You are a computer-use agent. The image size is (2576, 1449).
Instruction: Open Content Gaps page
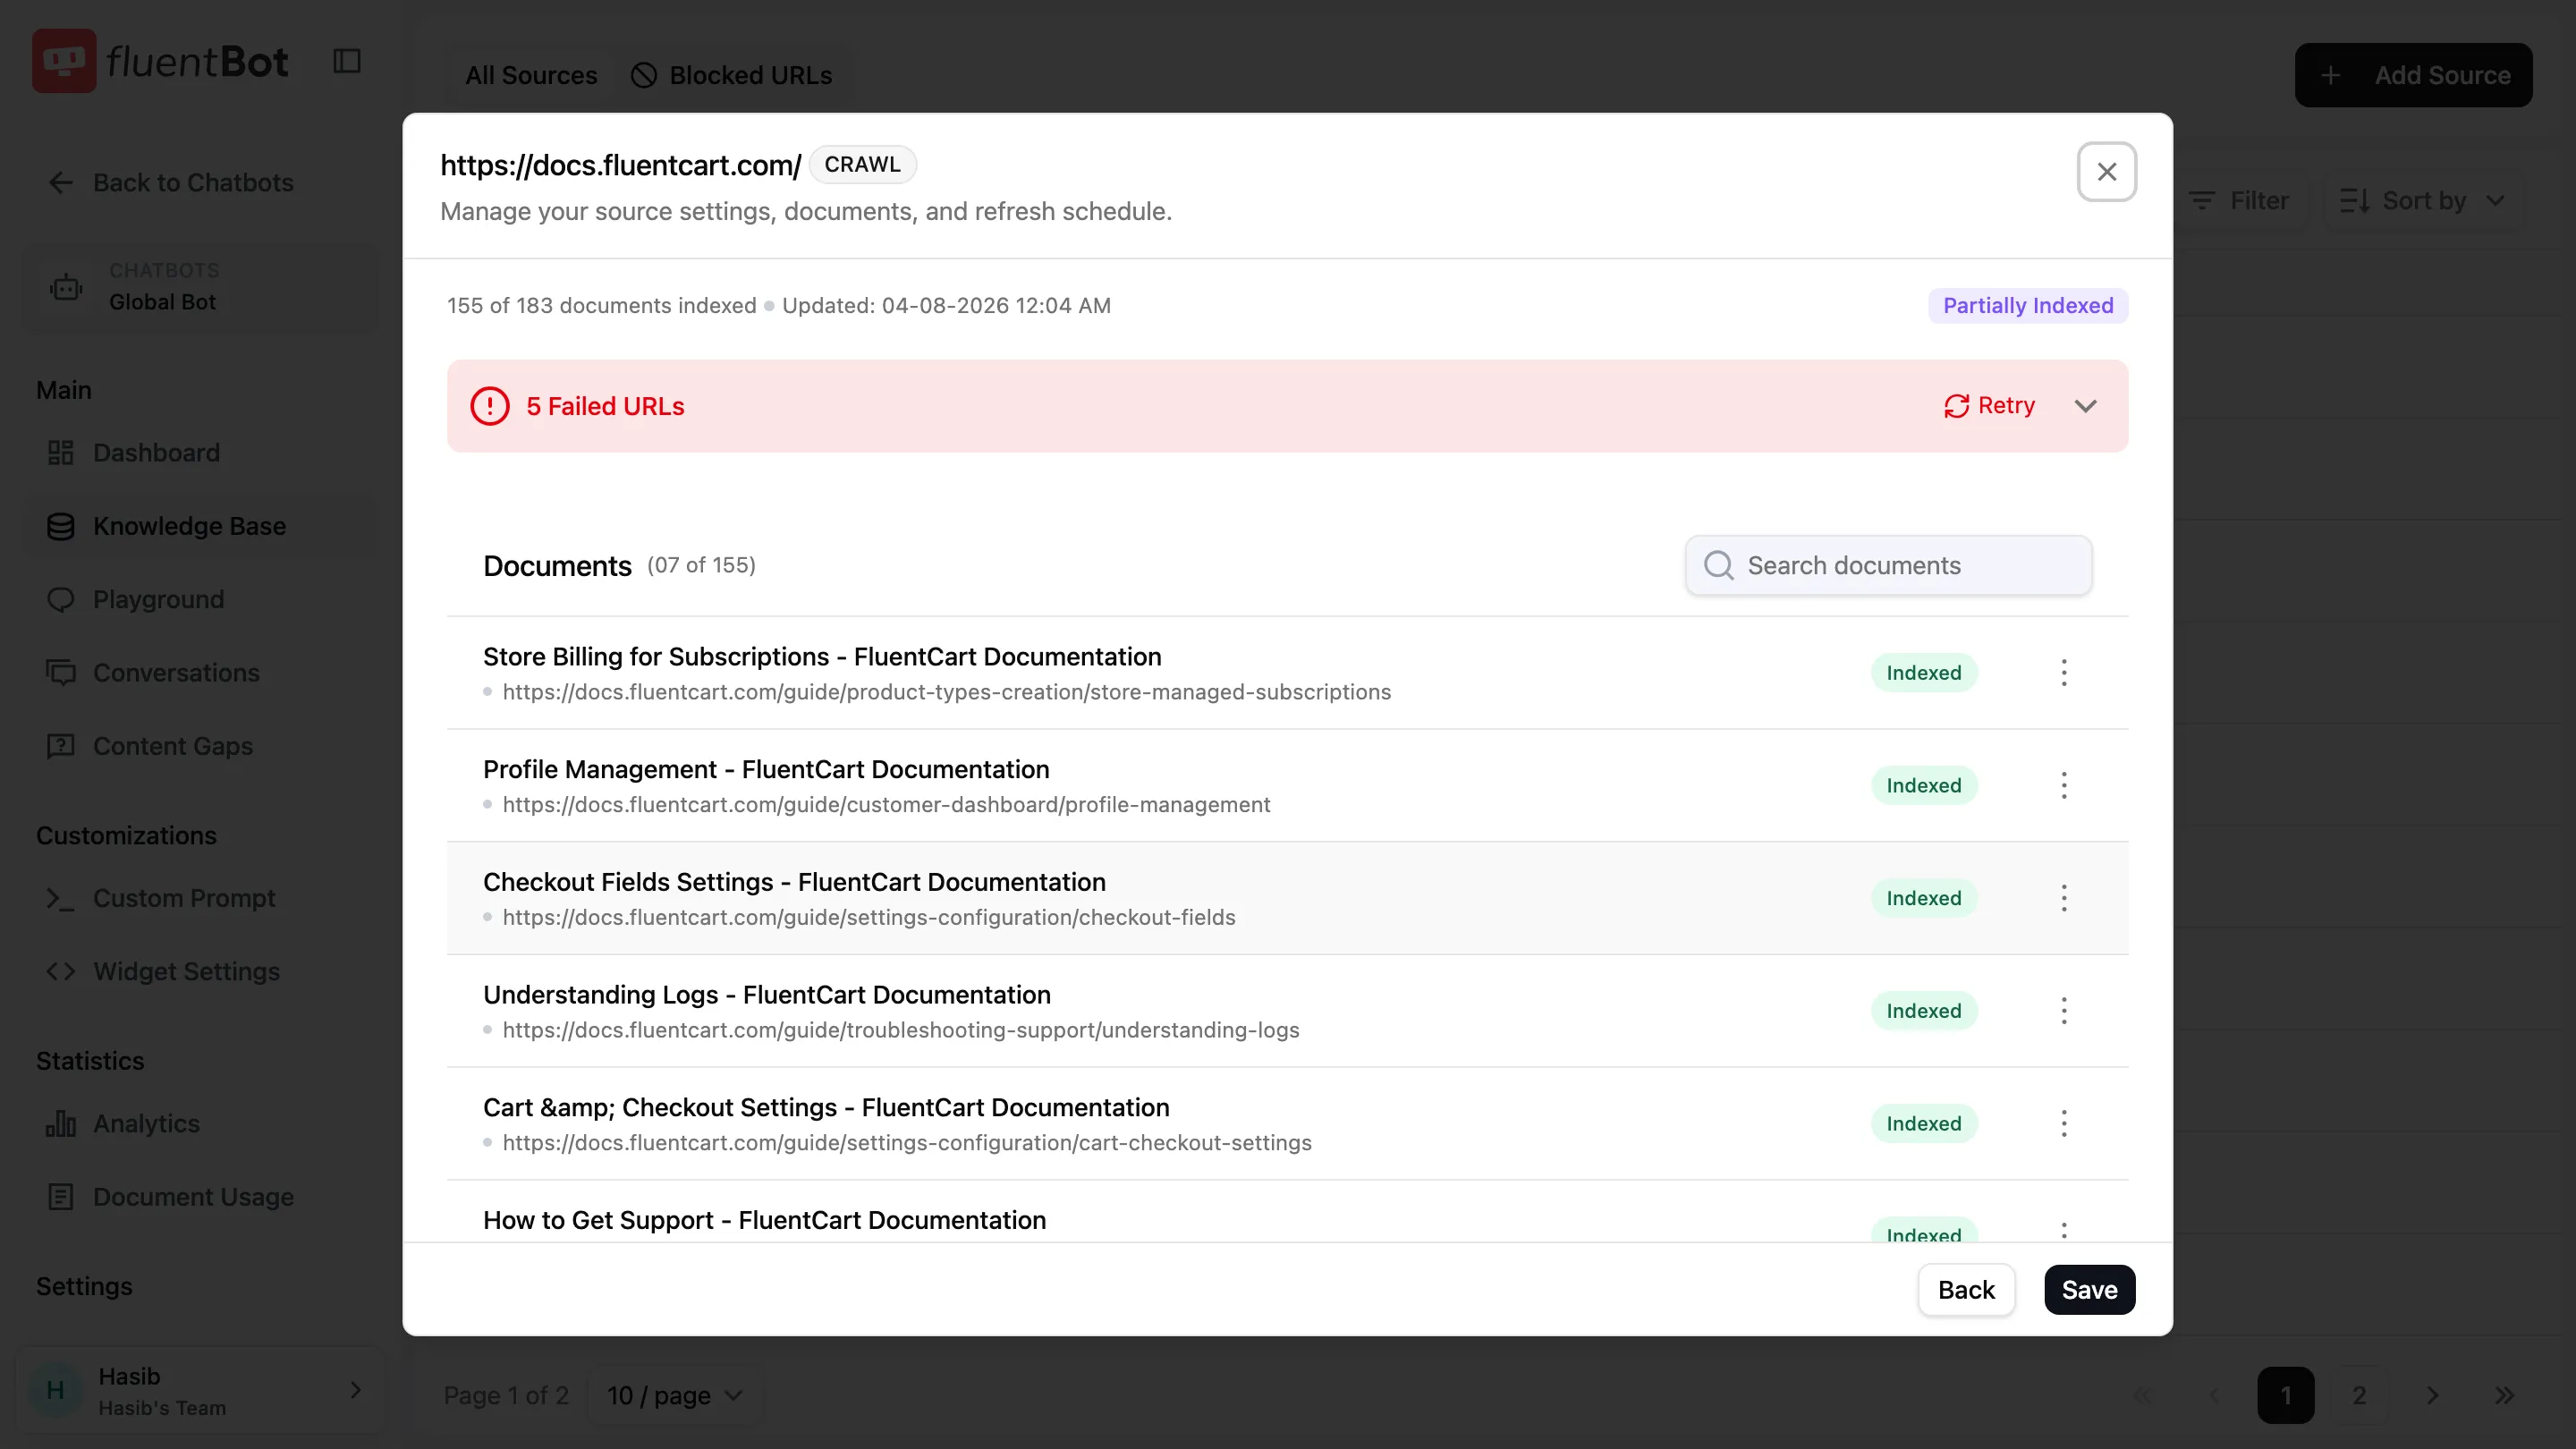click(200, 746)
